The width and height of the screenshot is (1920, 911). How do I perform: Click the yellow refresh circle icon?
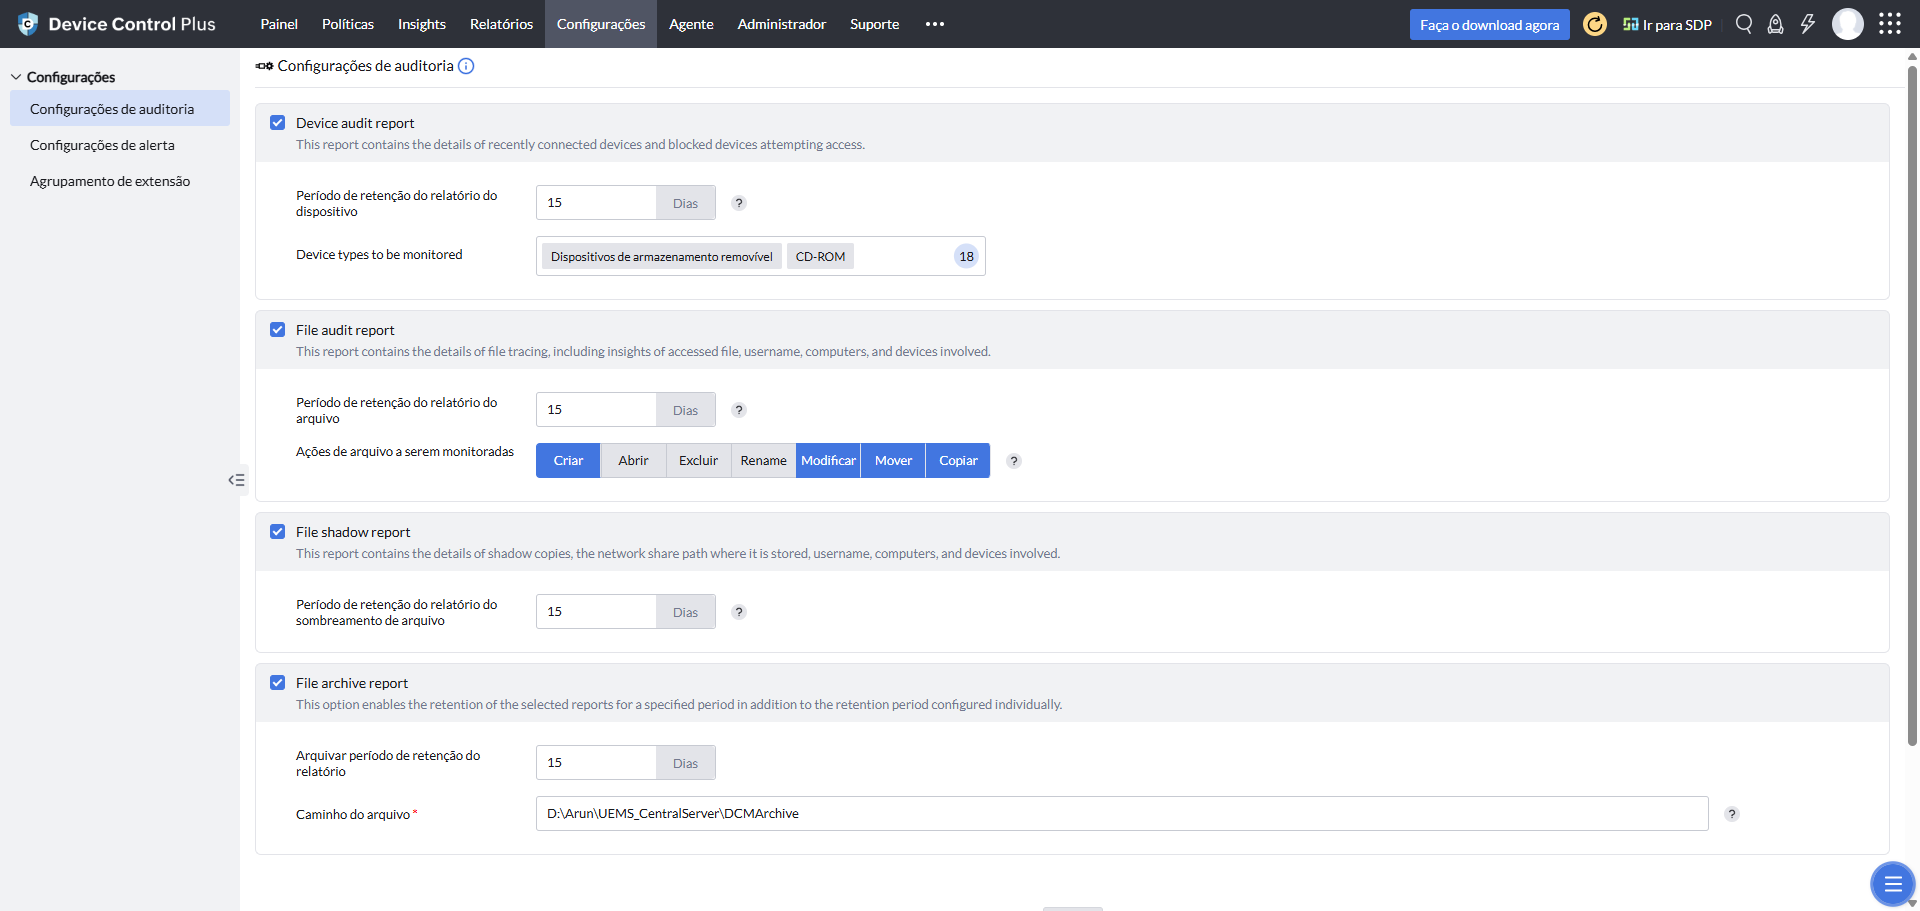[x=1595, y=24]
